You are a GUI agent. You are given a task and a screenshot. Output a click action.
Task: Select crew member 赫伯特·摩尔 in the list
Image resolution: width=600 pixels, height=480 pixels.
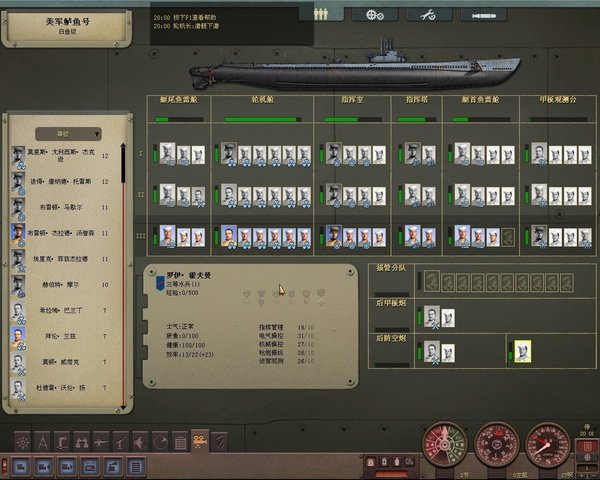tap(60, 285)
